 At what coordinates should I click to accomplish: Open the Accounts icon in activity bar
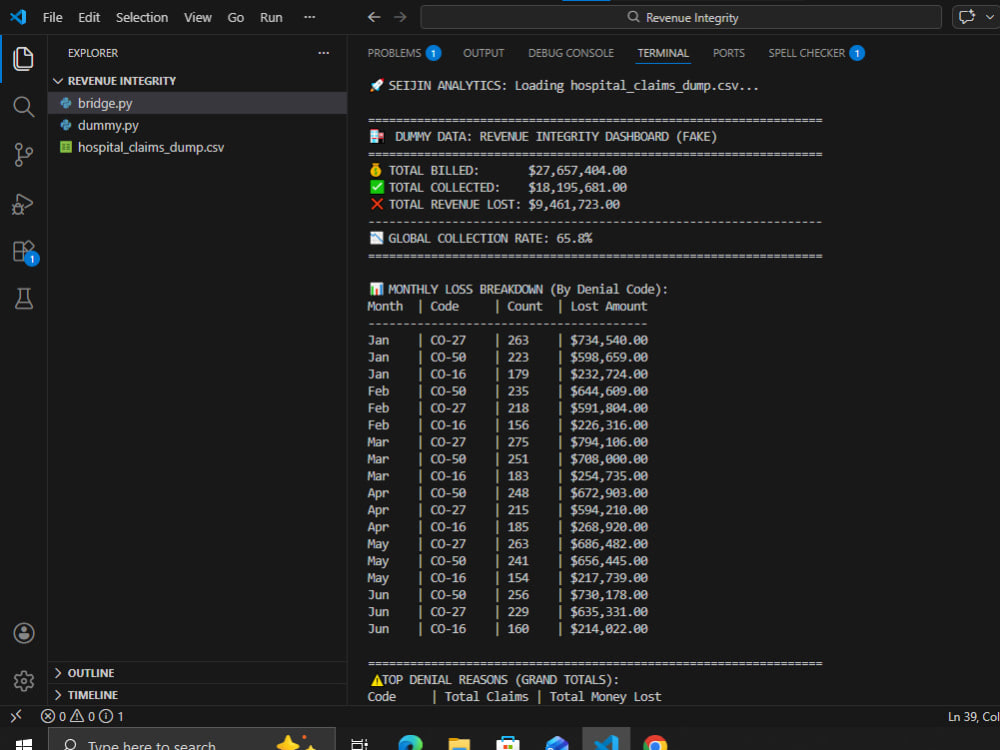[24, 633]
